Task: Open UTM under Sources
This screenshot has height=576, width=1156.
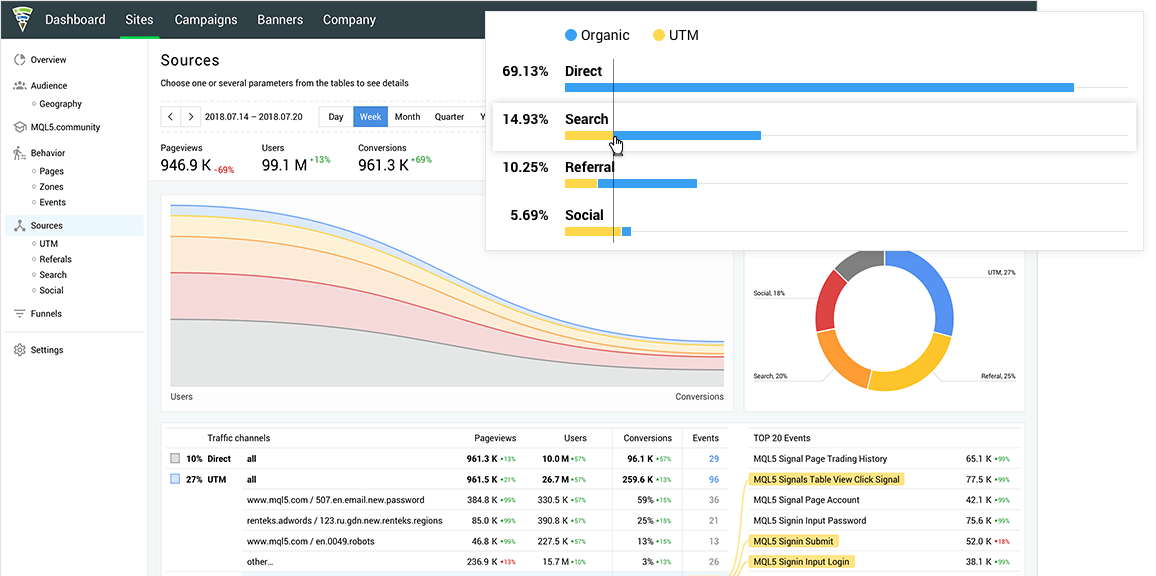Action: tap(49, 243)
